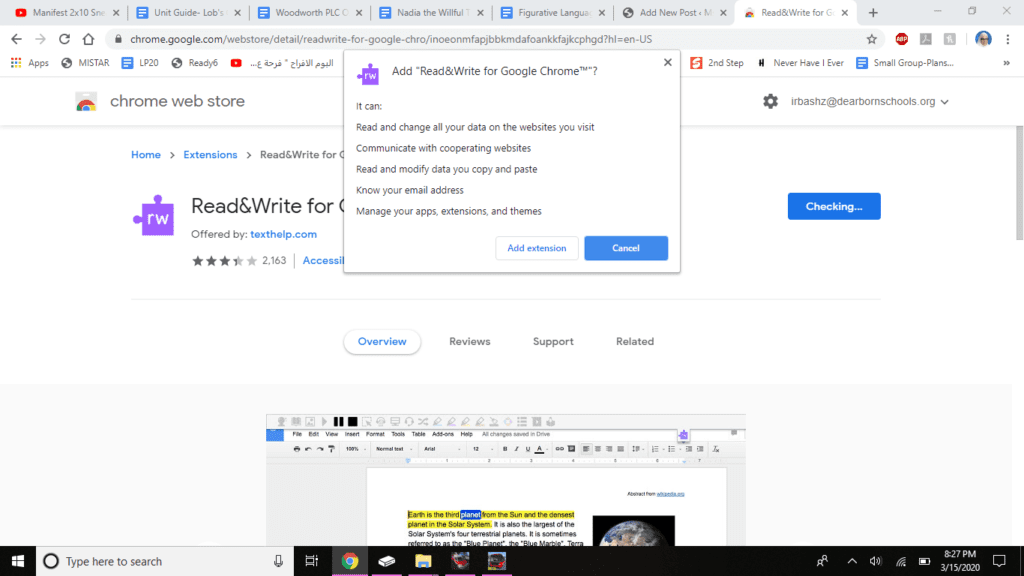Open File Explorer from taskbar
Image resolution: width=1024 pixels, height=576 pixels.
pyautogui.click(x=423, y=561)
